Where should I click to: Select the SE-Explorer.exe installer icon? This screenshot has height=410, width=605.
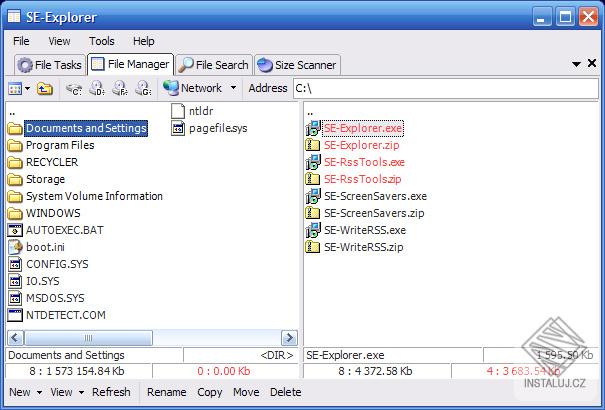pyautogui.click(x=313, y=128)
